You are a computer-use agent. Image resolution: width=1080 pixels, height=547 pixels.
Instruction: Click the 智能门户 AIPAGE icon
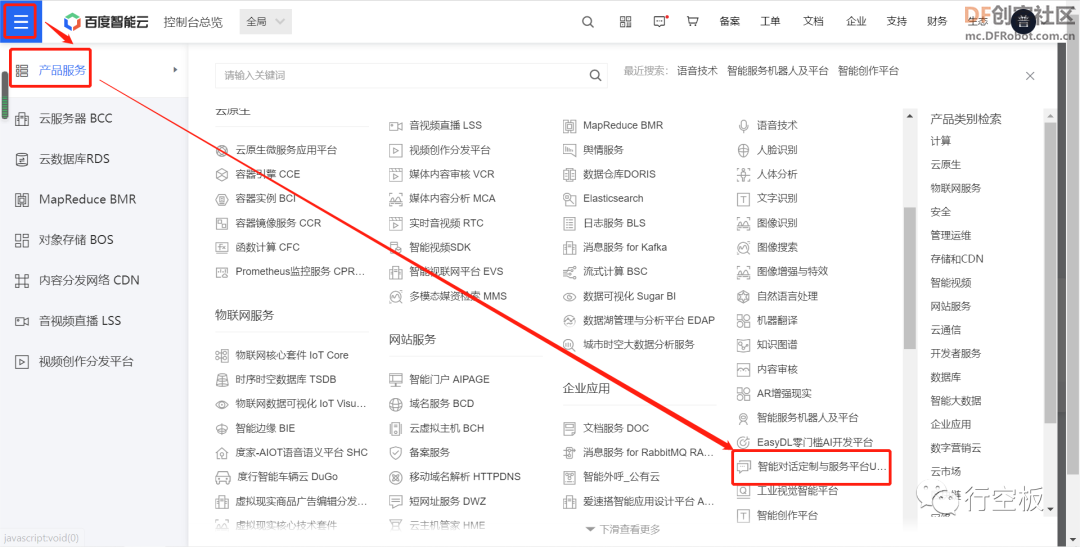coord(395,379)
